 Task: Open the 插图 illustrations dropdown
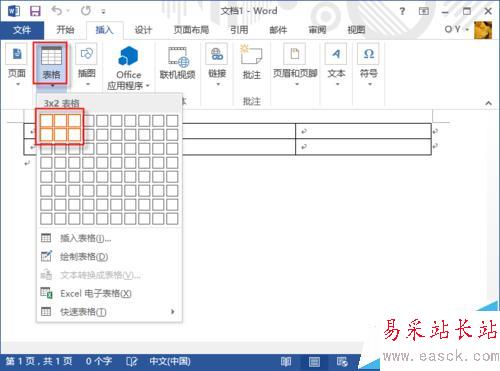[x=87, y=65]
